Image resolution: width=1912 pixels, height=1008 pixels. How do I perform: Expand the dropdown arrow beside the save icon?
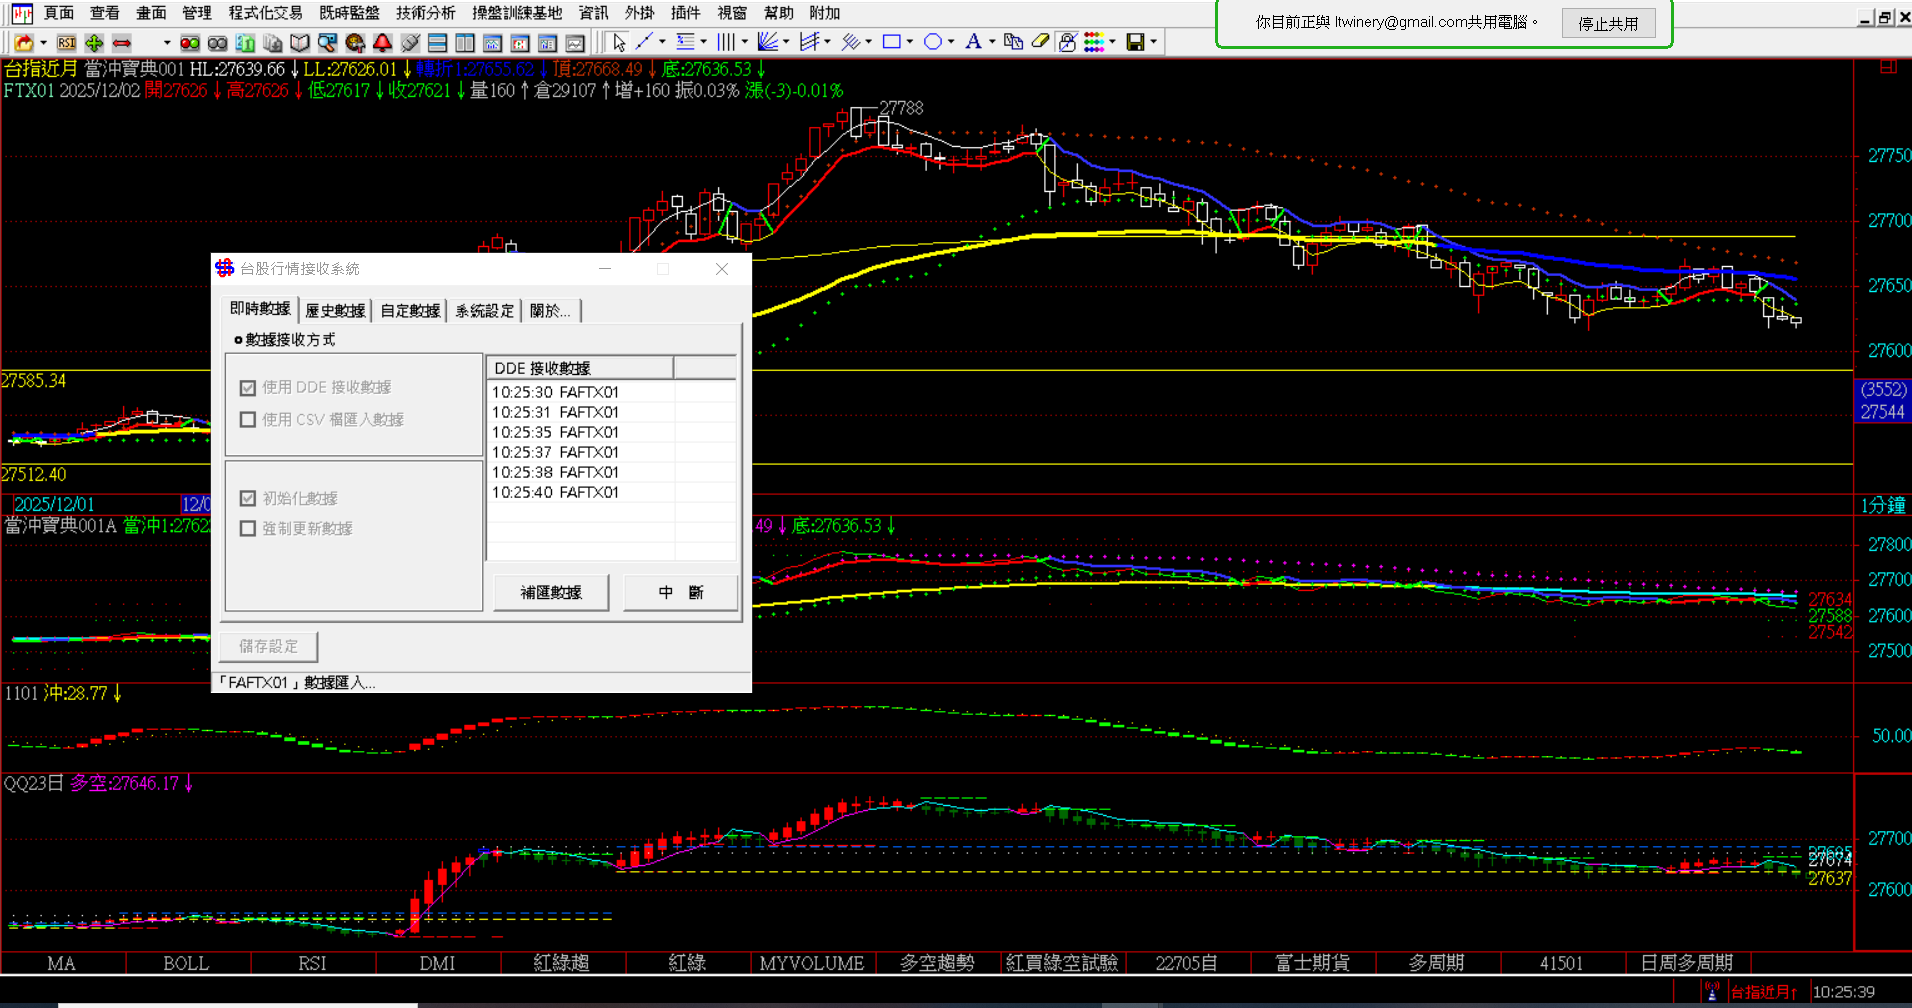(x=1154, y=42)
